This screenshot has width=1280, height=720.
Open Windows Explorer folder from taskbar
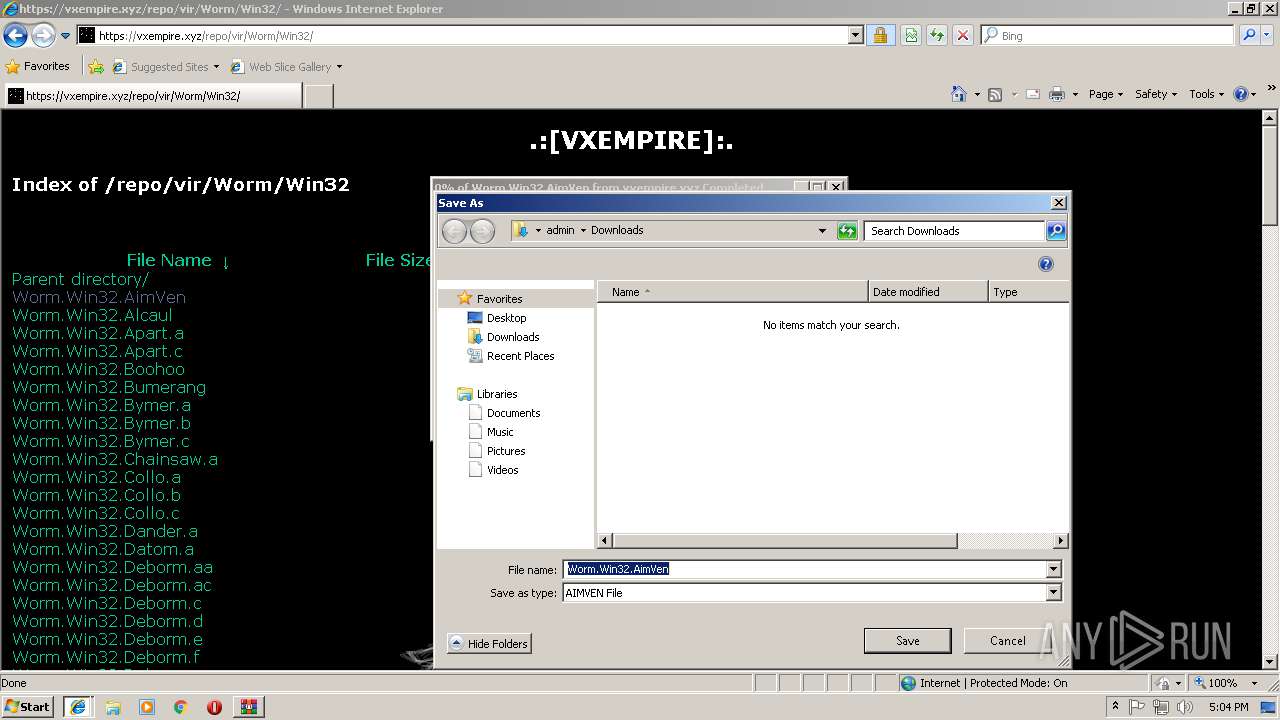pos(113,707)
